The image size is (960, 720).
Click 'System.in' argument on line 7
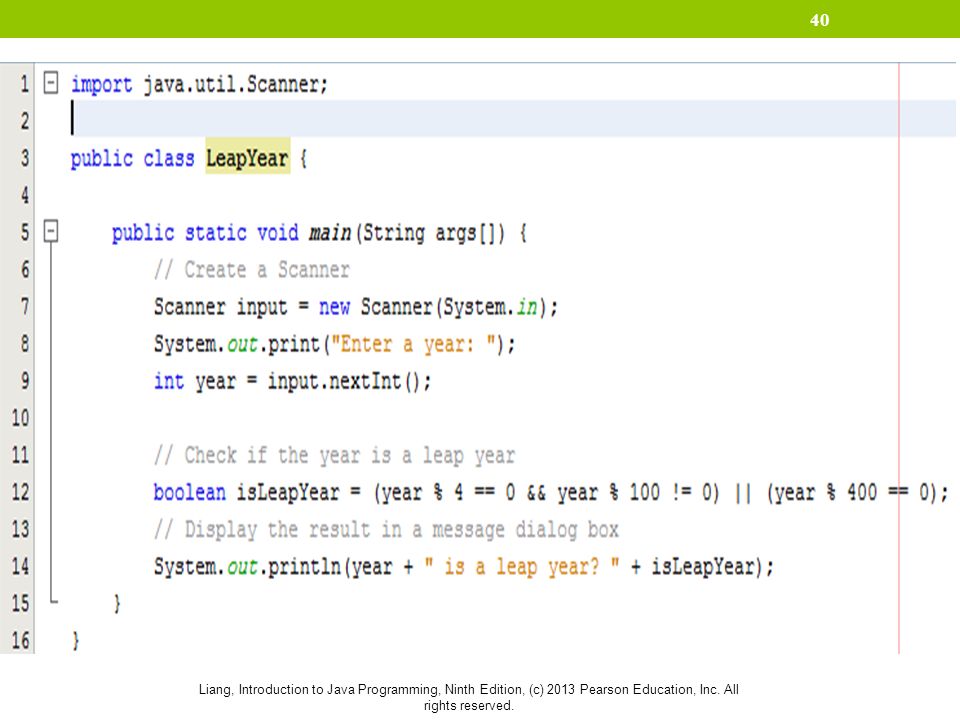pyautogui.click(x=490, y=307)
